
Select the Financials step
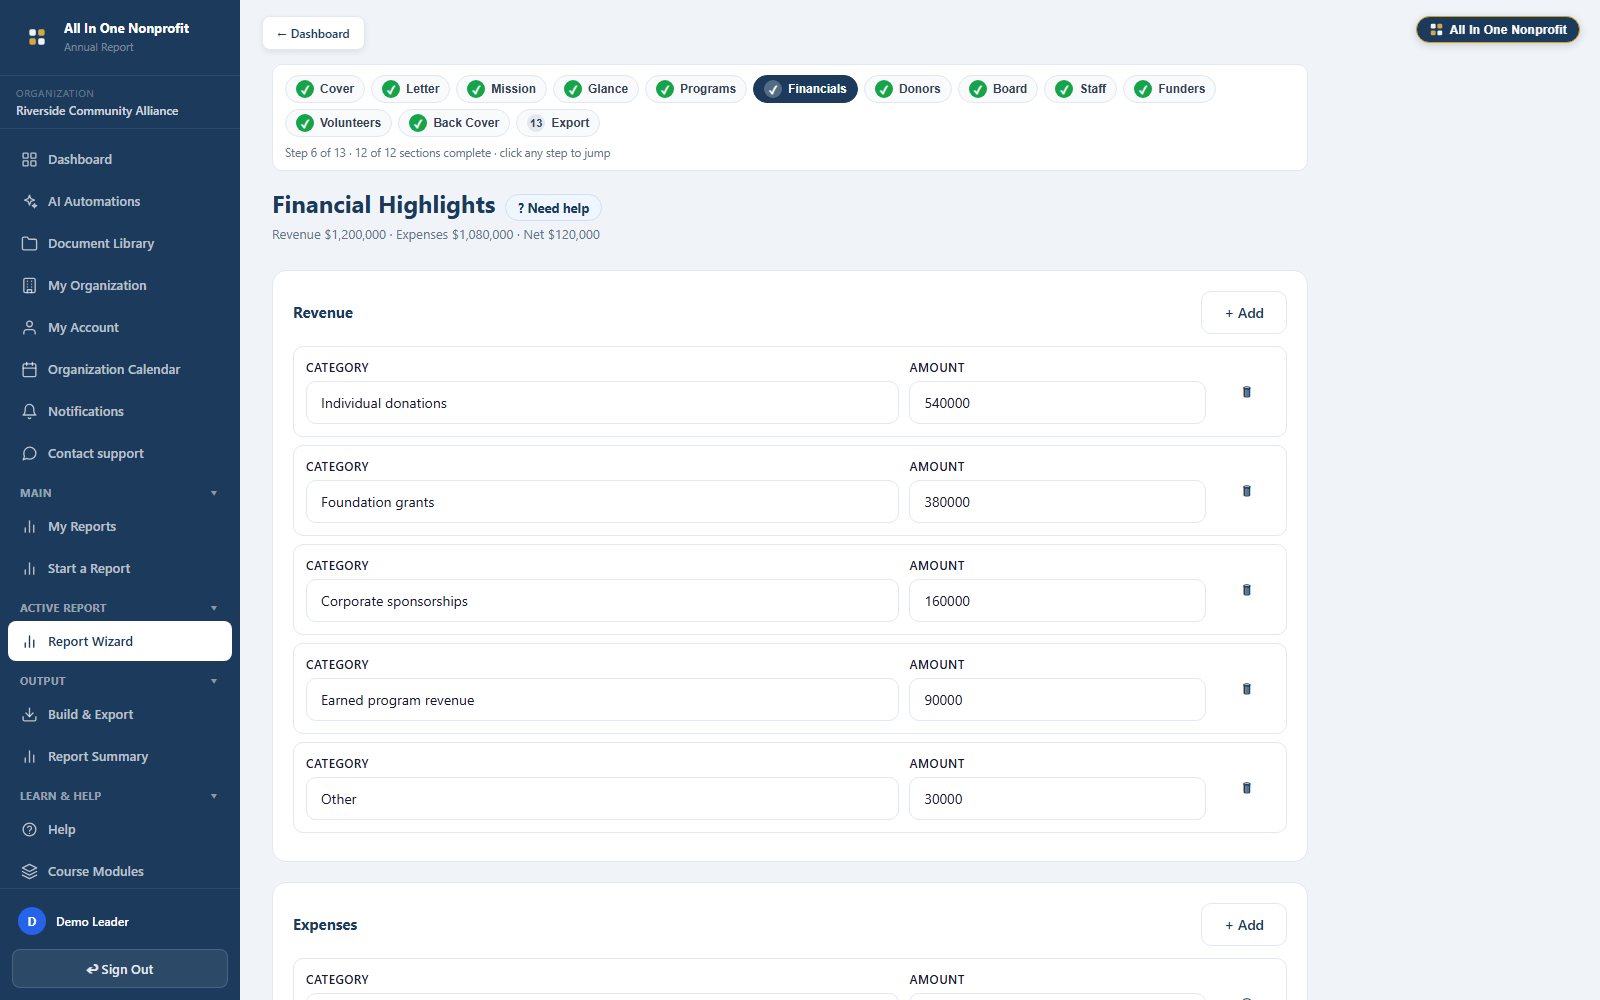(x=805, y=89)
